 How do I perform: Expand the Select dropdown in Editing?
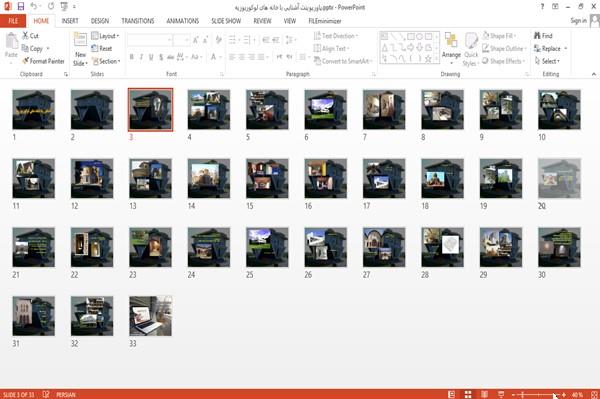pos(547,61)
